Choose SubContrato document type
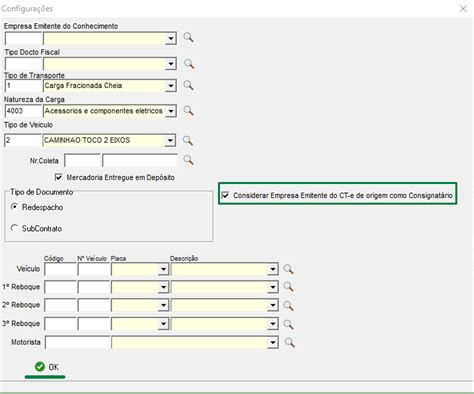This screenshot has width=474, height=394. click(14, 228)
